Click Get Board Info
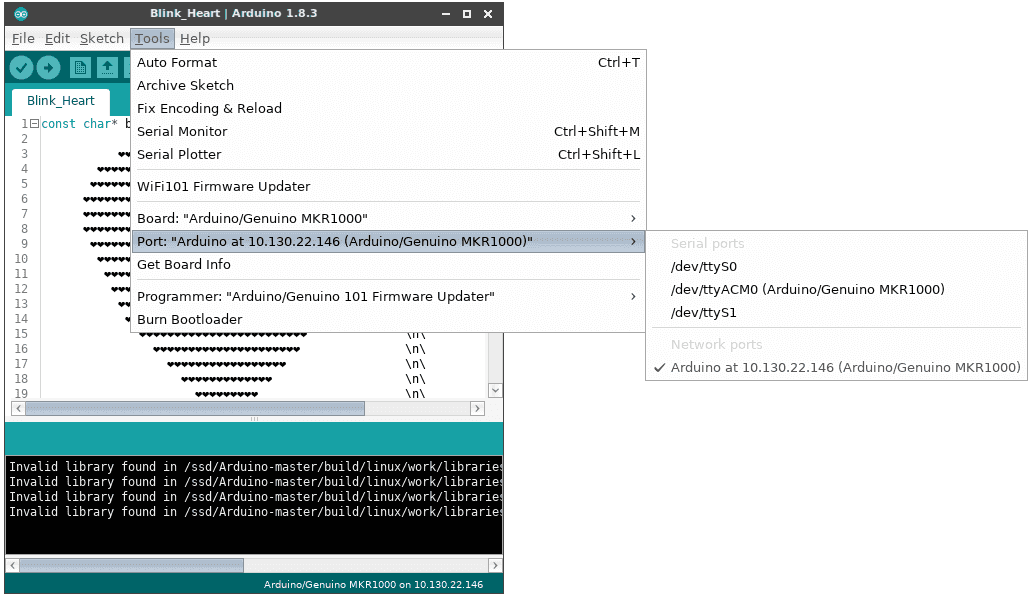The height and width of the screenshot is (599, 1028). [x=184, y=265]
